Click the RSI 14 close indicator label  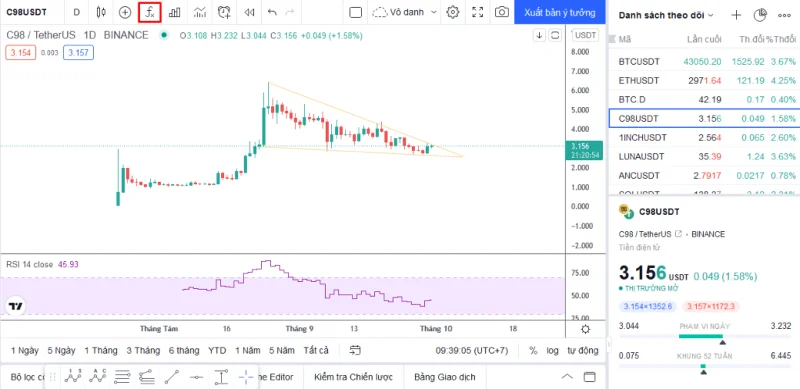point(29,264)
